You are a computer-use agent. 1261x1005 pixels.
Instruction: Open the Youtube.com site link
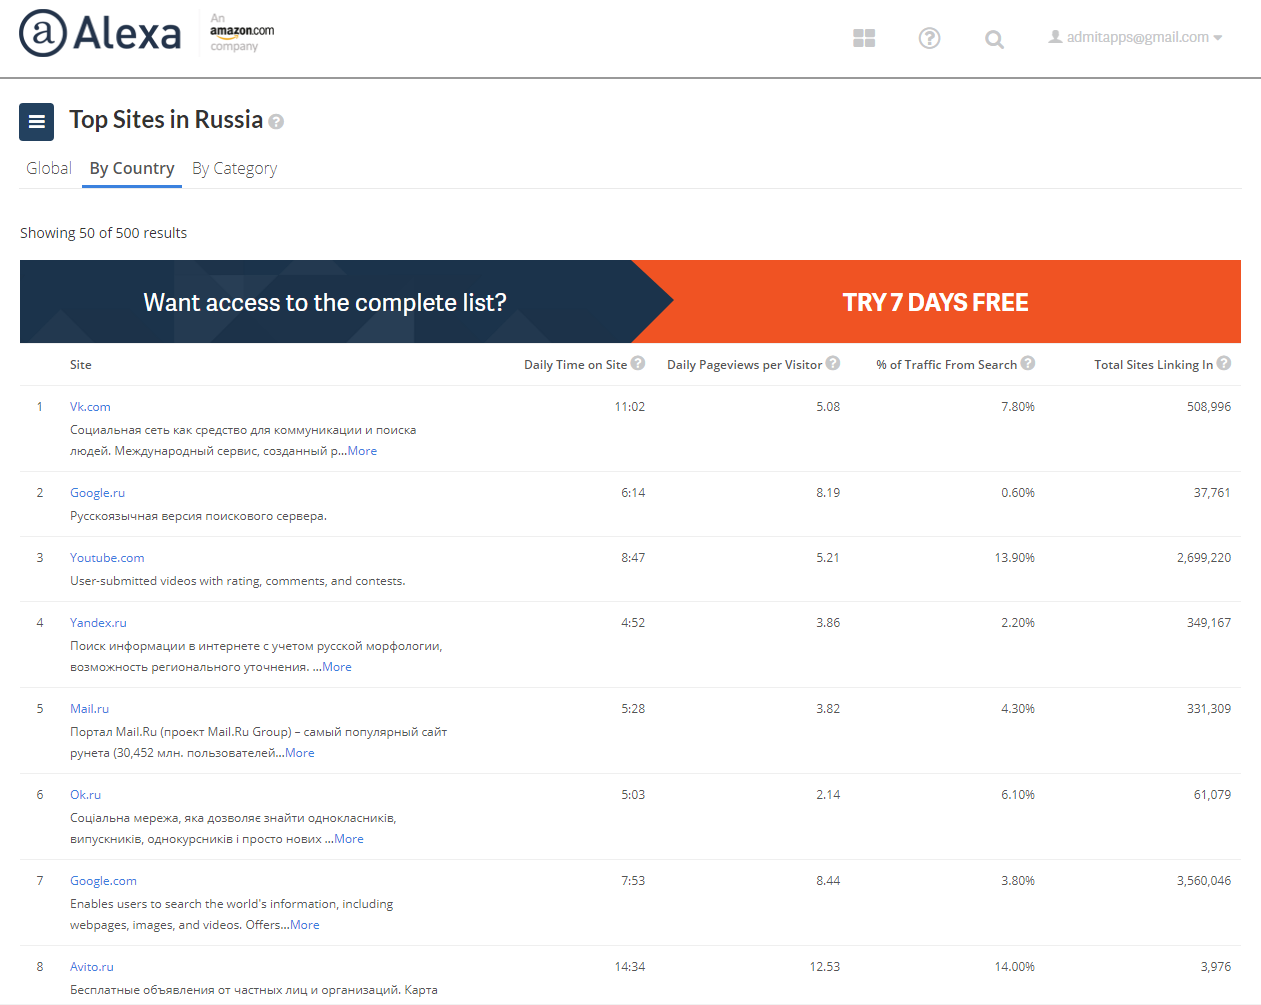coord(107,558)
